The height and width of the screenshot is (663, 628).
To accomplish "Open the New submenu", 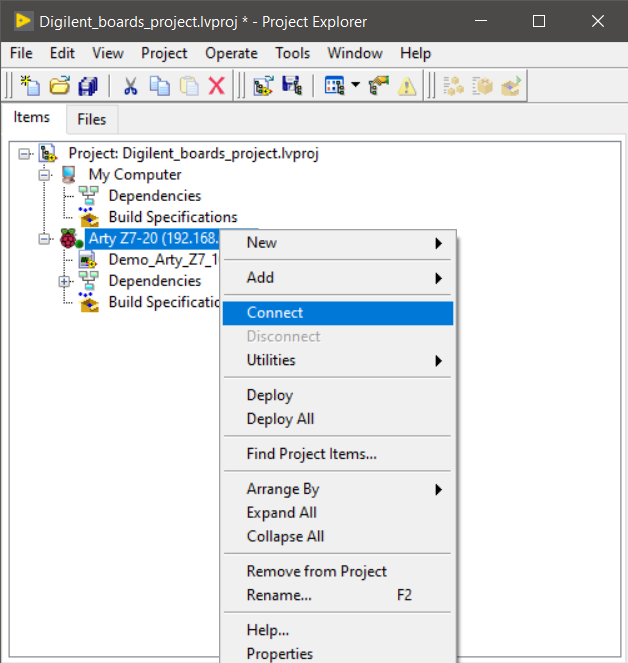I will pyautogui.click(x=337, y=243).
